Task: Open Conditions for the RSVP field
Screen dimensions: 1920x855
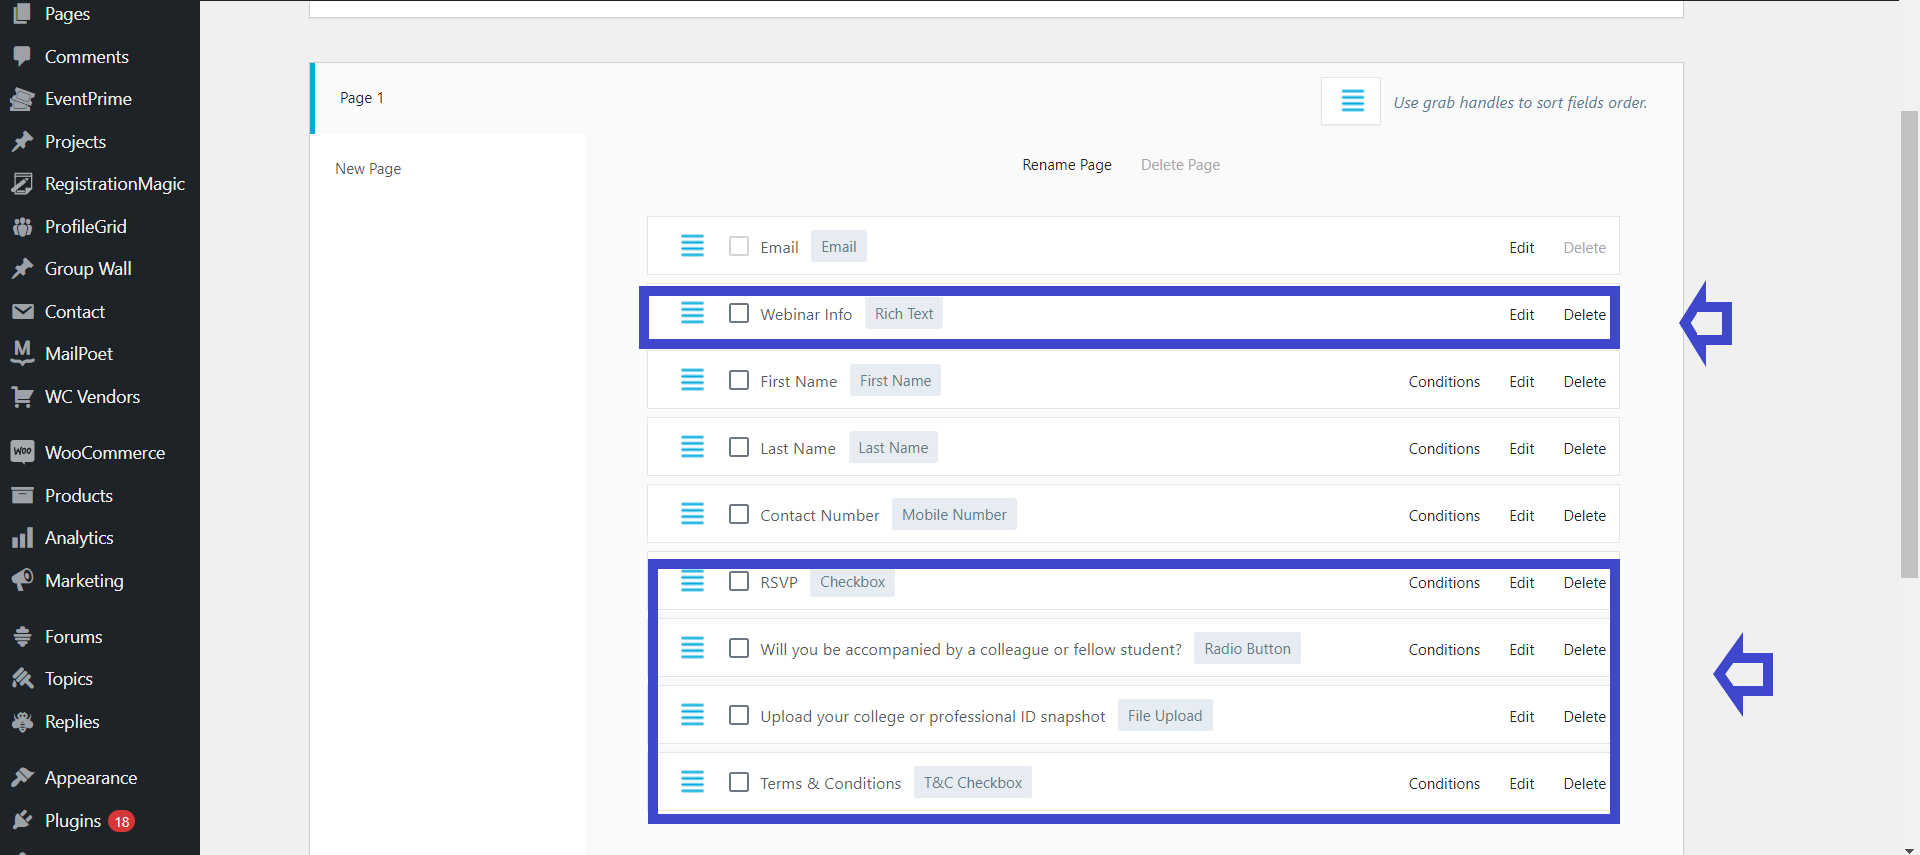Action: [1443, 582]
